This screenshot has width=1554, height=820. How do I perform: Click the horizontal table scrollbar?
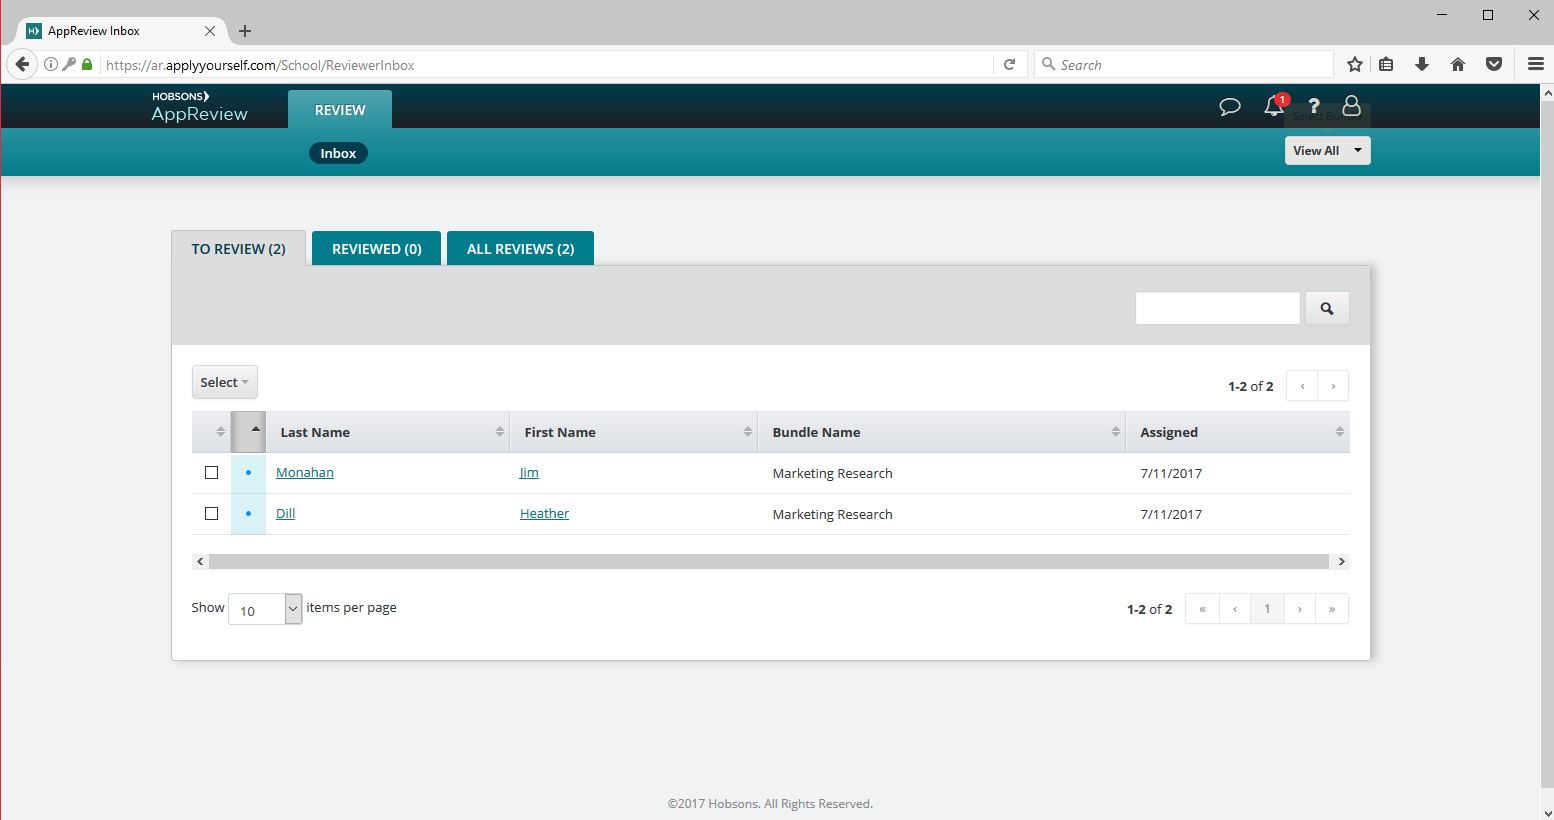tap(768, 562)
